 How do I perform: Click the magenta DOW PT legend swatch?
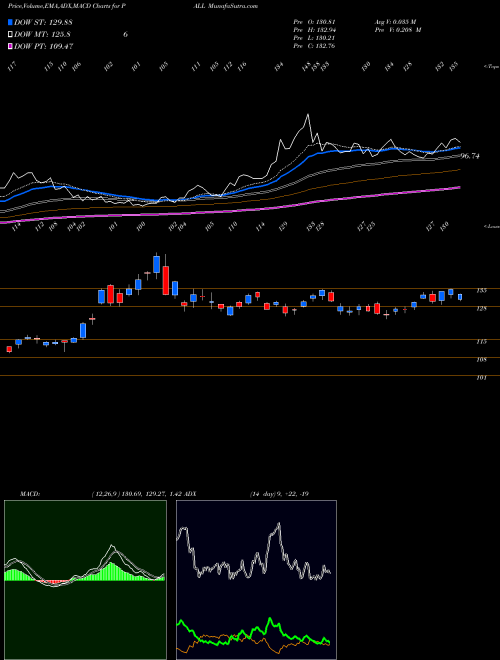pos(10,46)
